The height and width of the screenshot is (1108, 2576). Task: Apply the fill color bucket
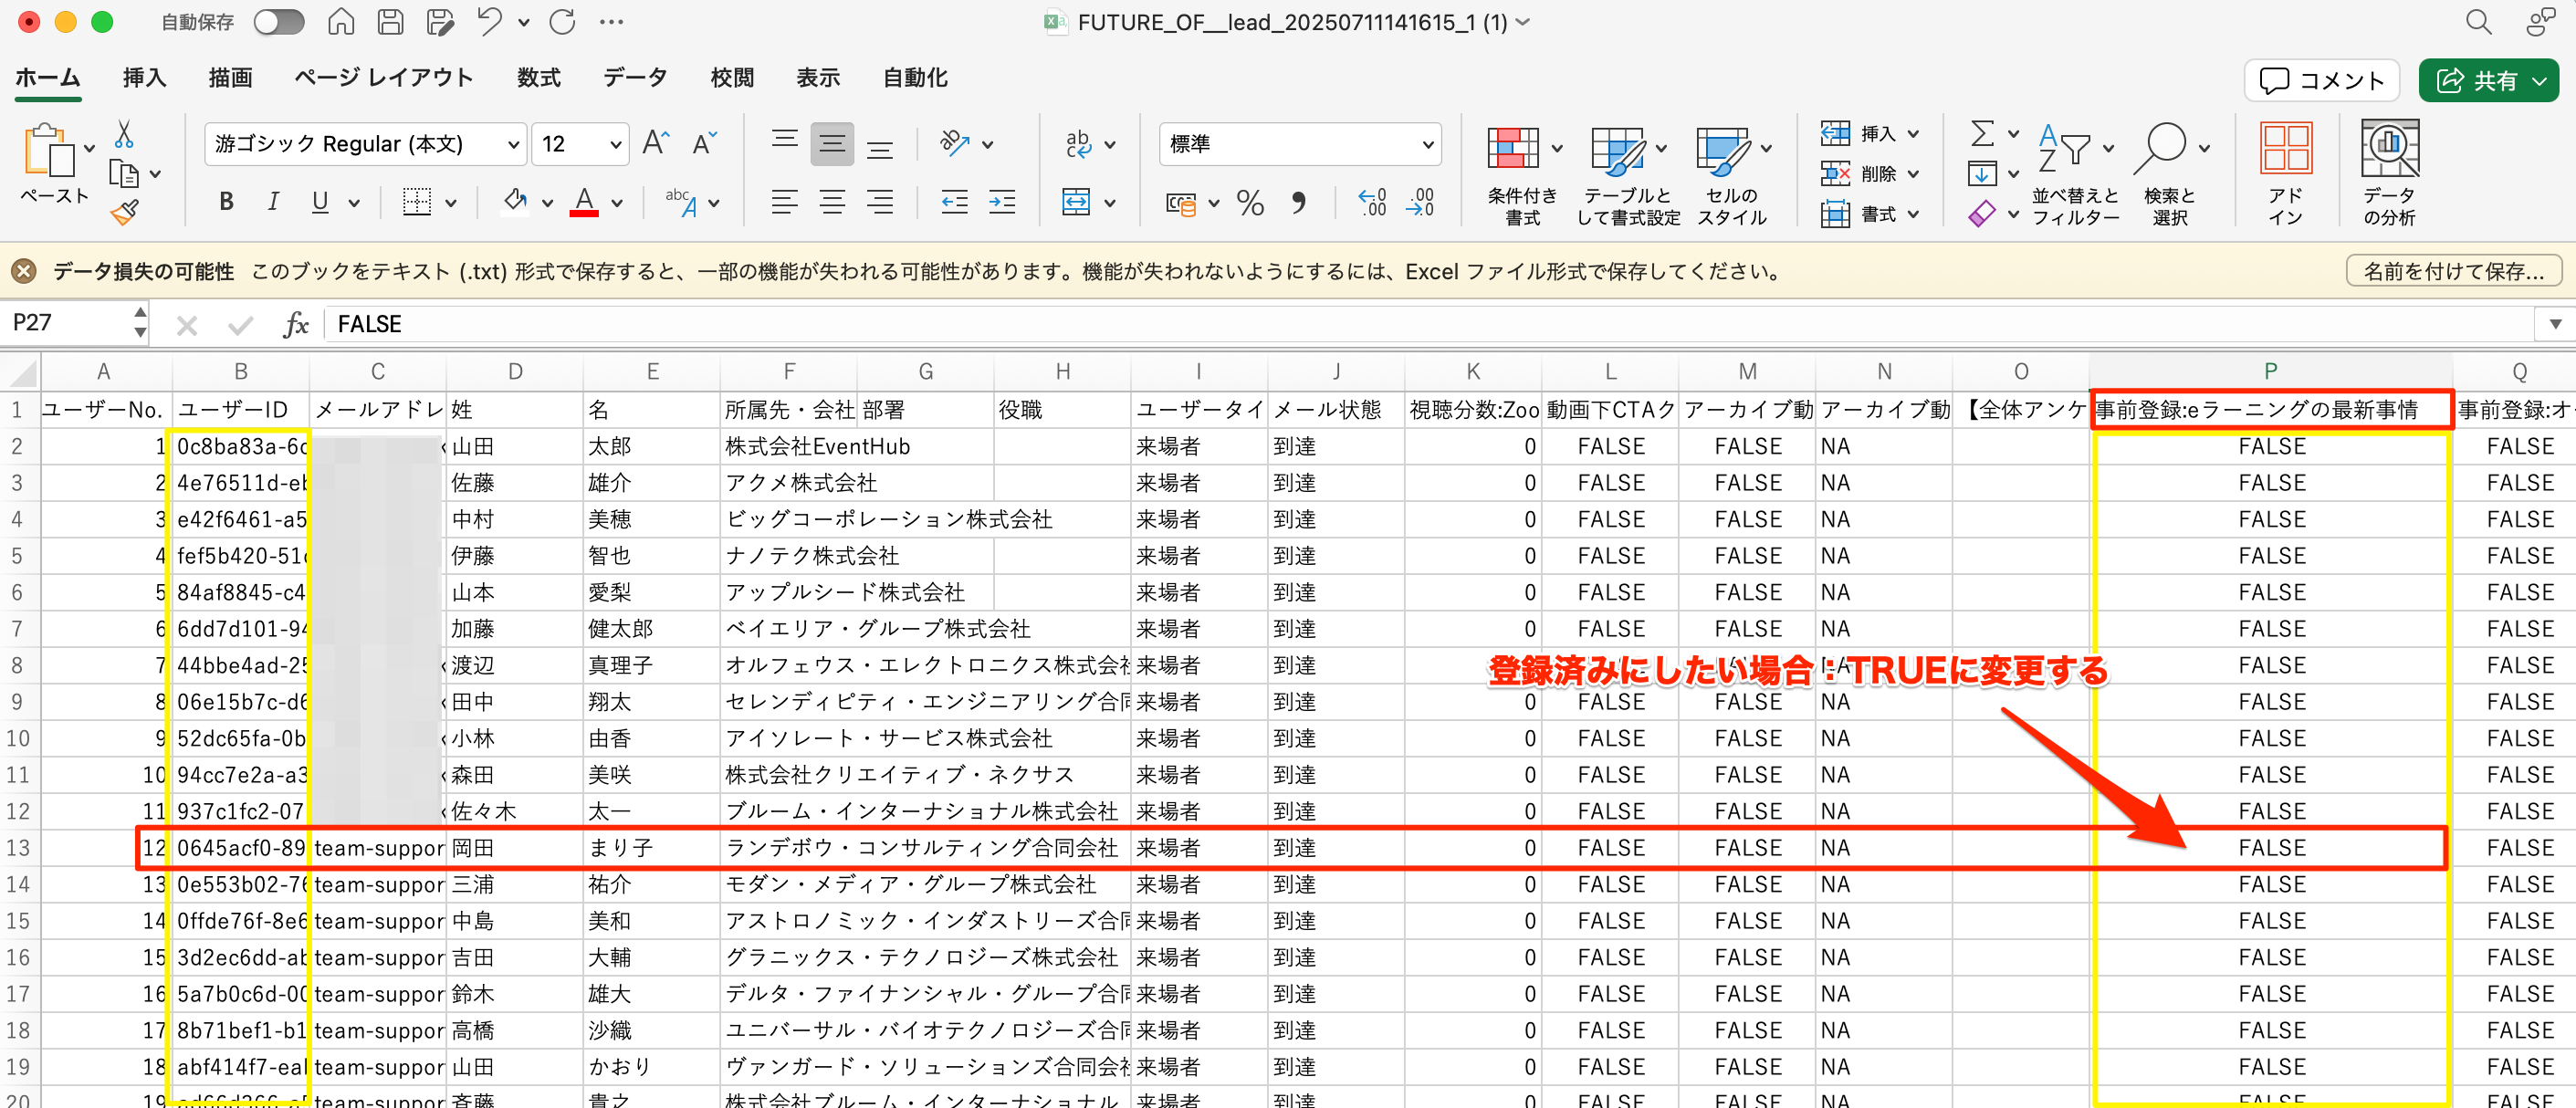[515, 202]
